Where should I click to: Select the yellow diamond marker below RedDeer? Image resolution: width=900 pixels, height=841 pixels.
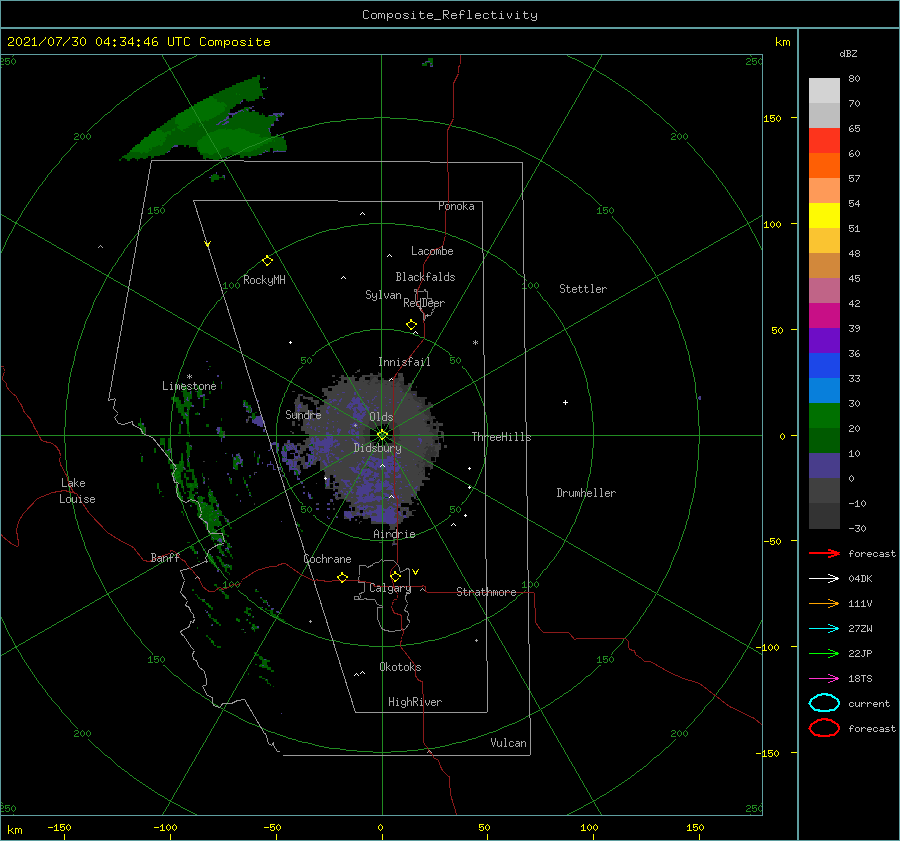(411, 324)
